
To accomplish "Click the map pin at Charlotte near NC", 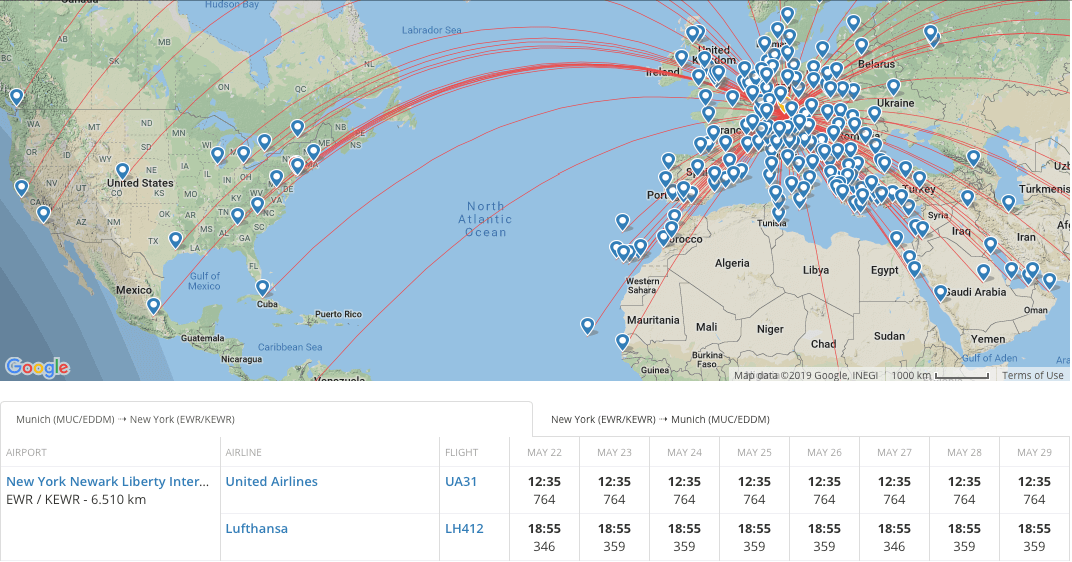I will pyautogui.click(x=258, y=204).
